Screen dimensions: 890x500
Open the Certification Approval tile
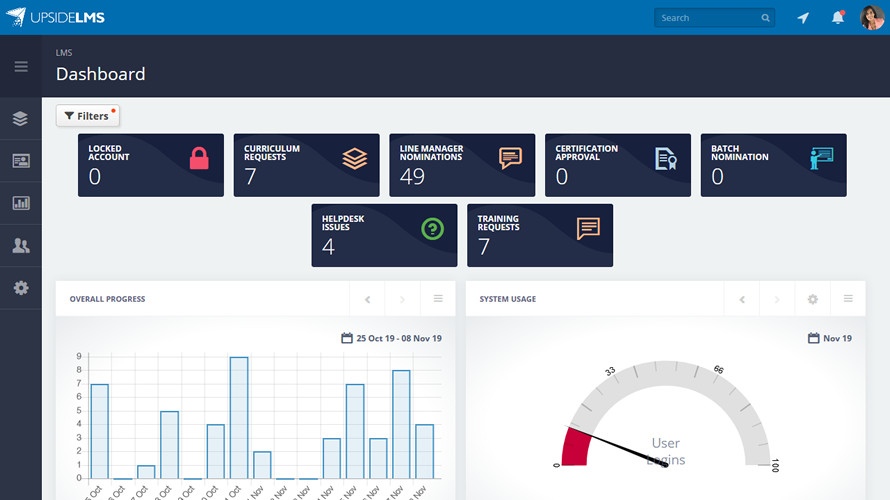pyautogui.click(x=618, y=165)
